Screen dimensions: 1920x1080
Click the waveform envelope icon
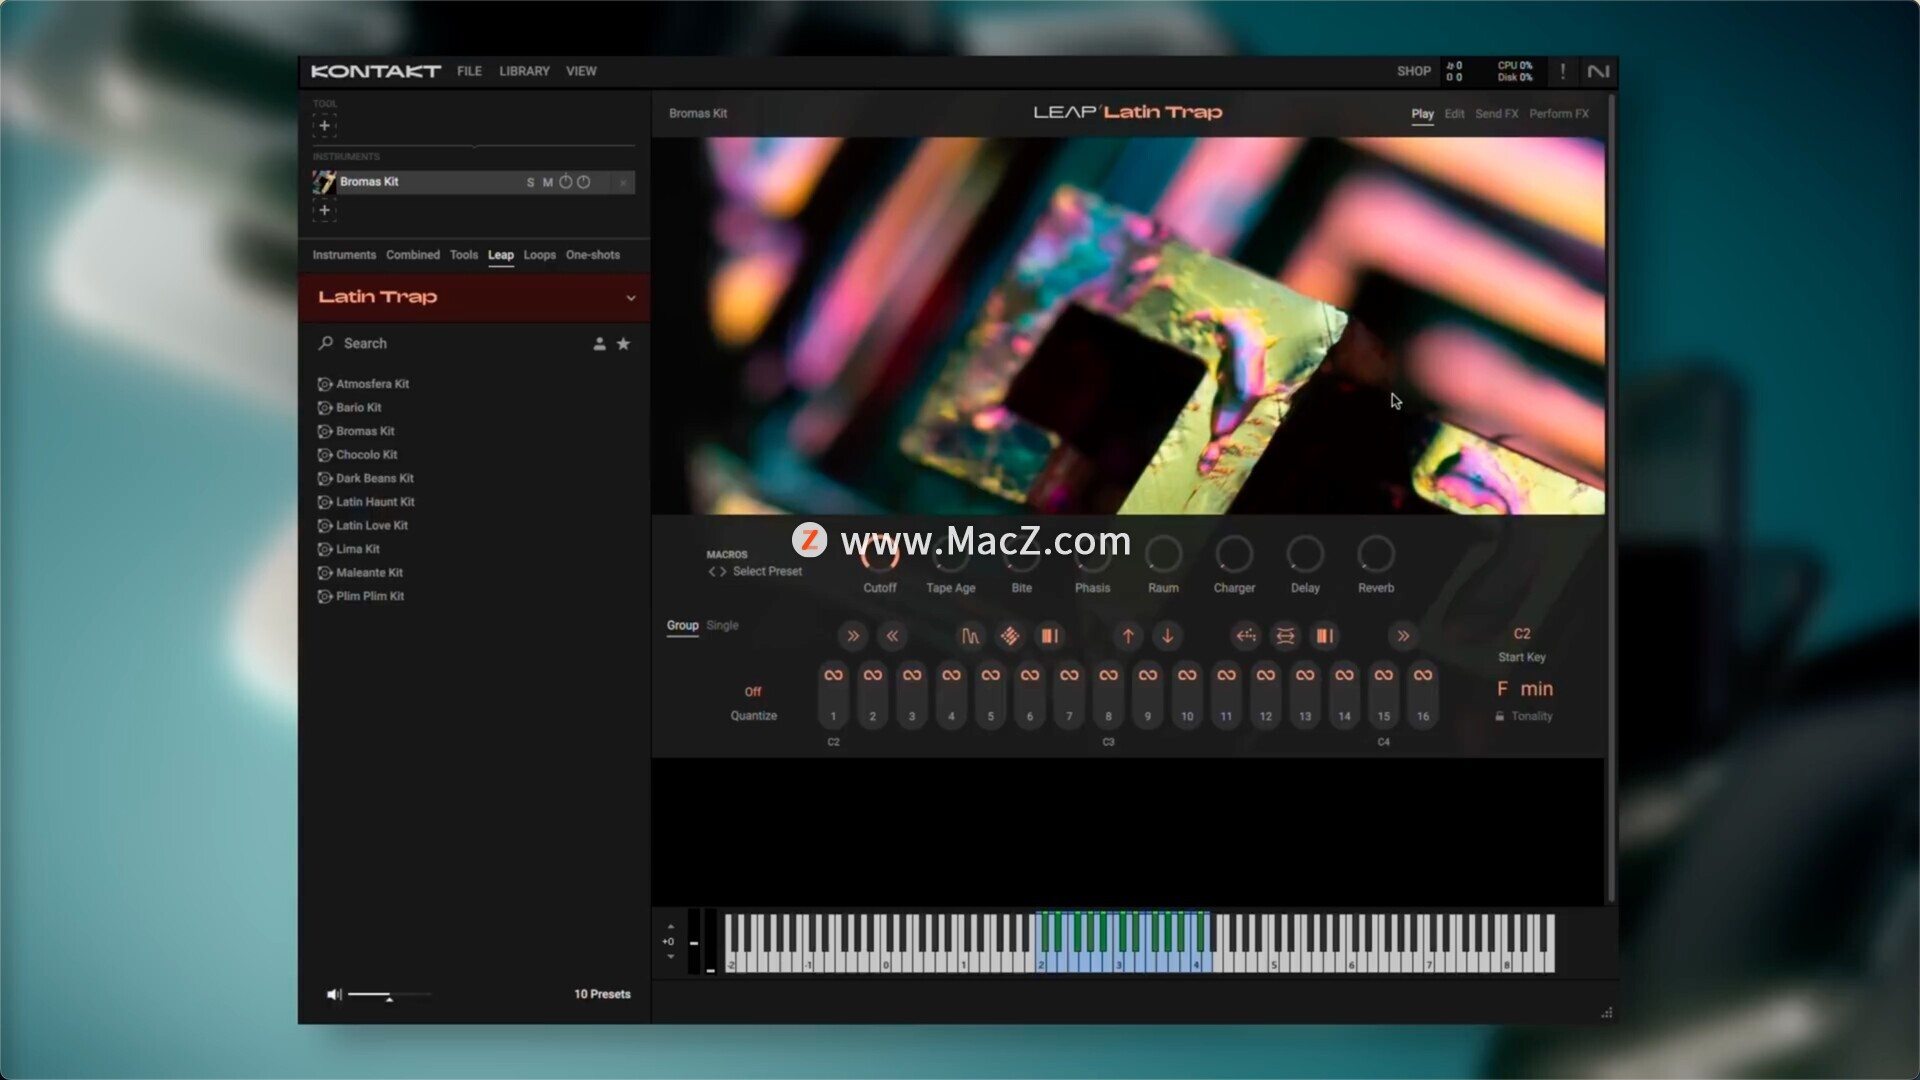tap(970, 636)
